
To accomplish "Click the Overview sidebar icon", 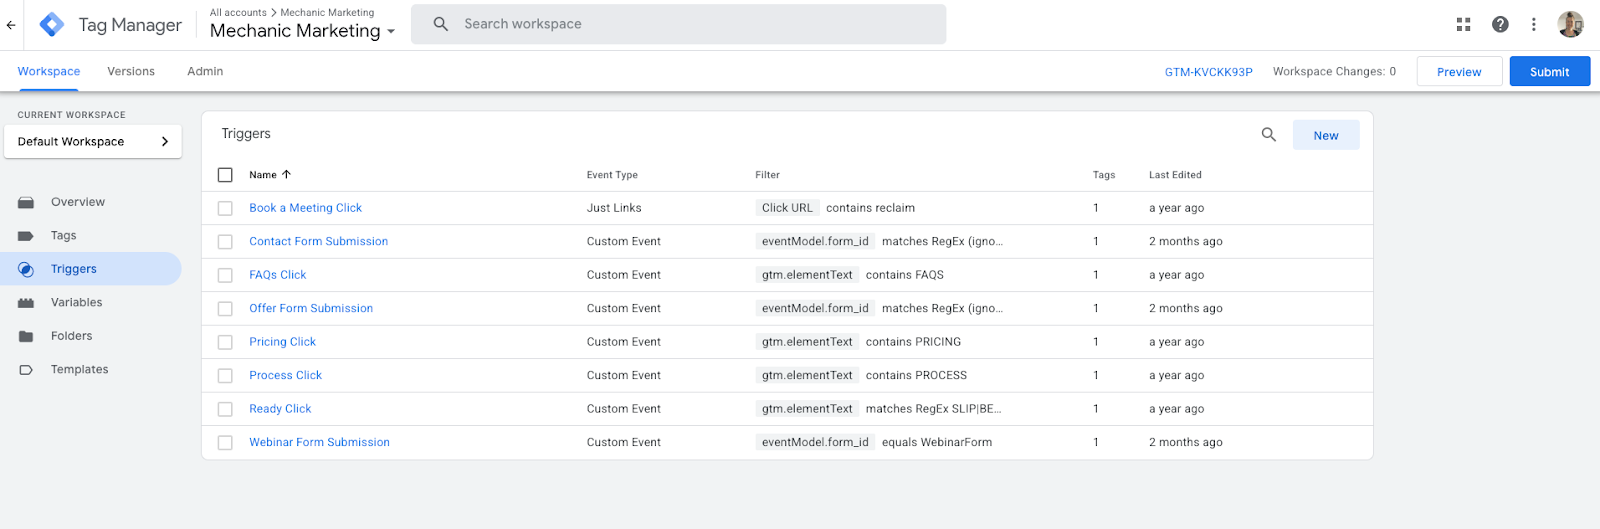I will [x=26, y=202].
